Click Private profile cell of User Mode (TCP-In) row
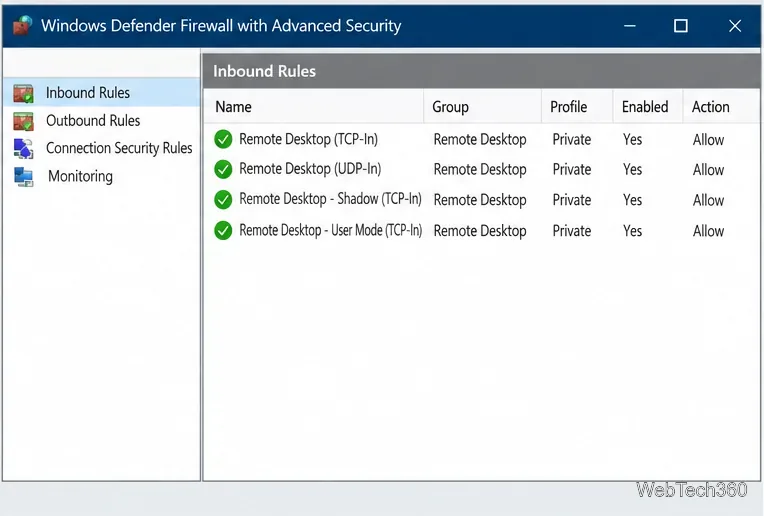This screenshot has height=516, width=764. [572, 231]
